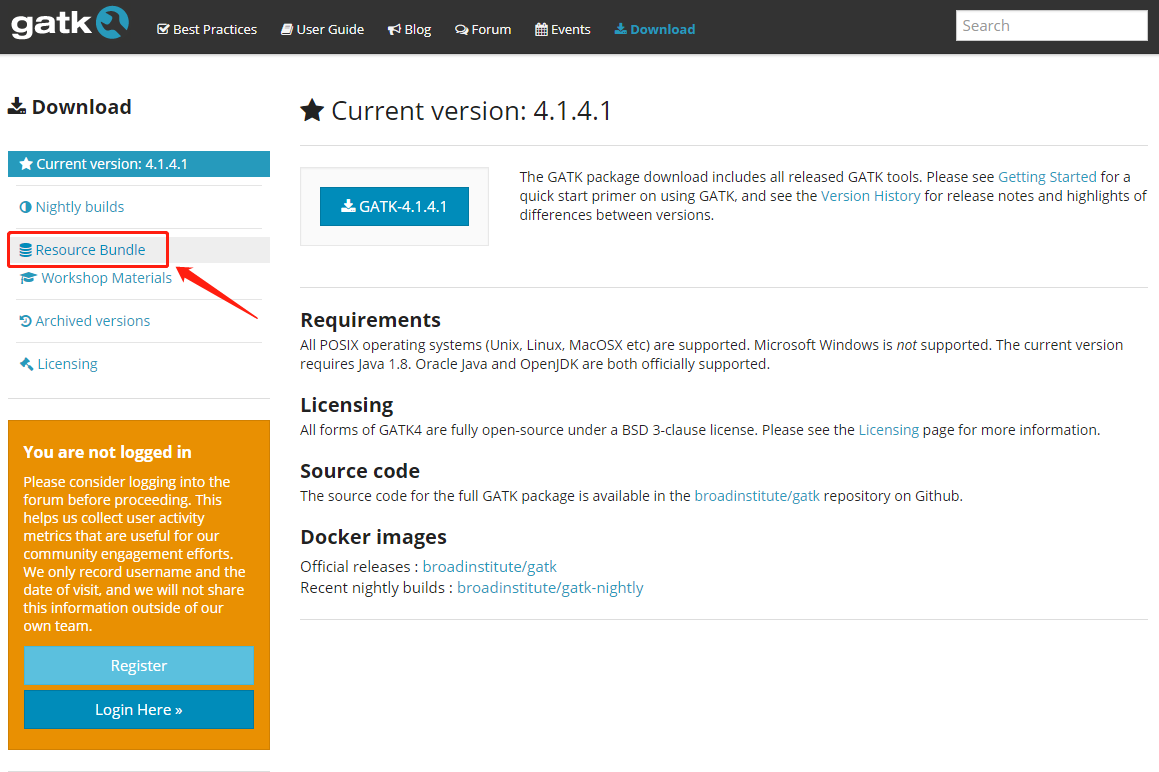Click the Nightly builds half-circle icon

(x=26, y=207)
